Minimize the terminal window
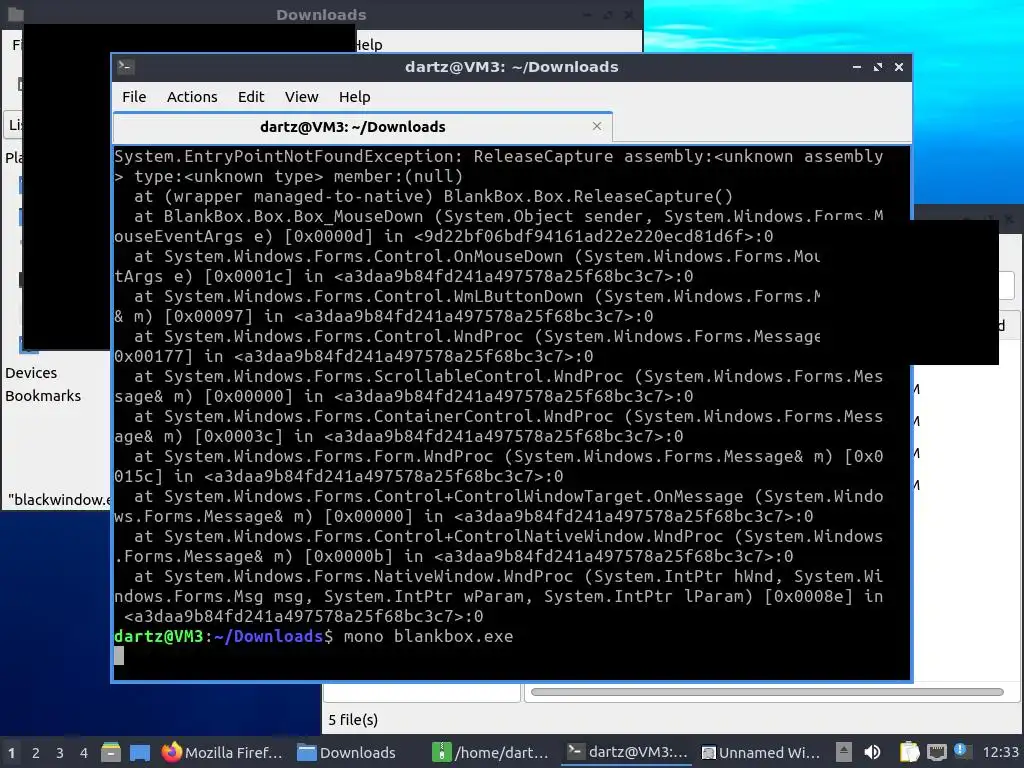The width and height of the screenshot is (1024, 768). 856,67
